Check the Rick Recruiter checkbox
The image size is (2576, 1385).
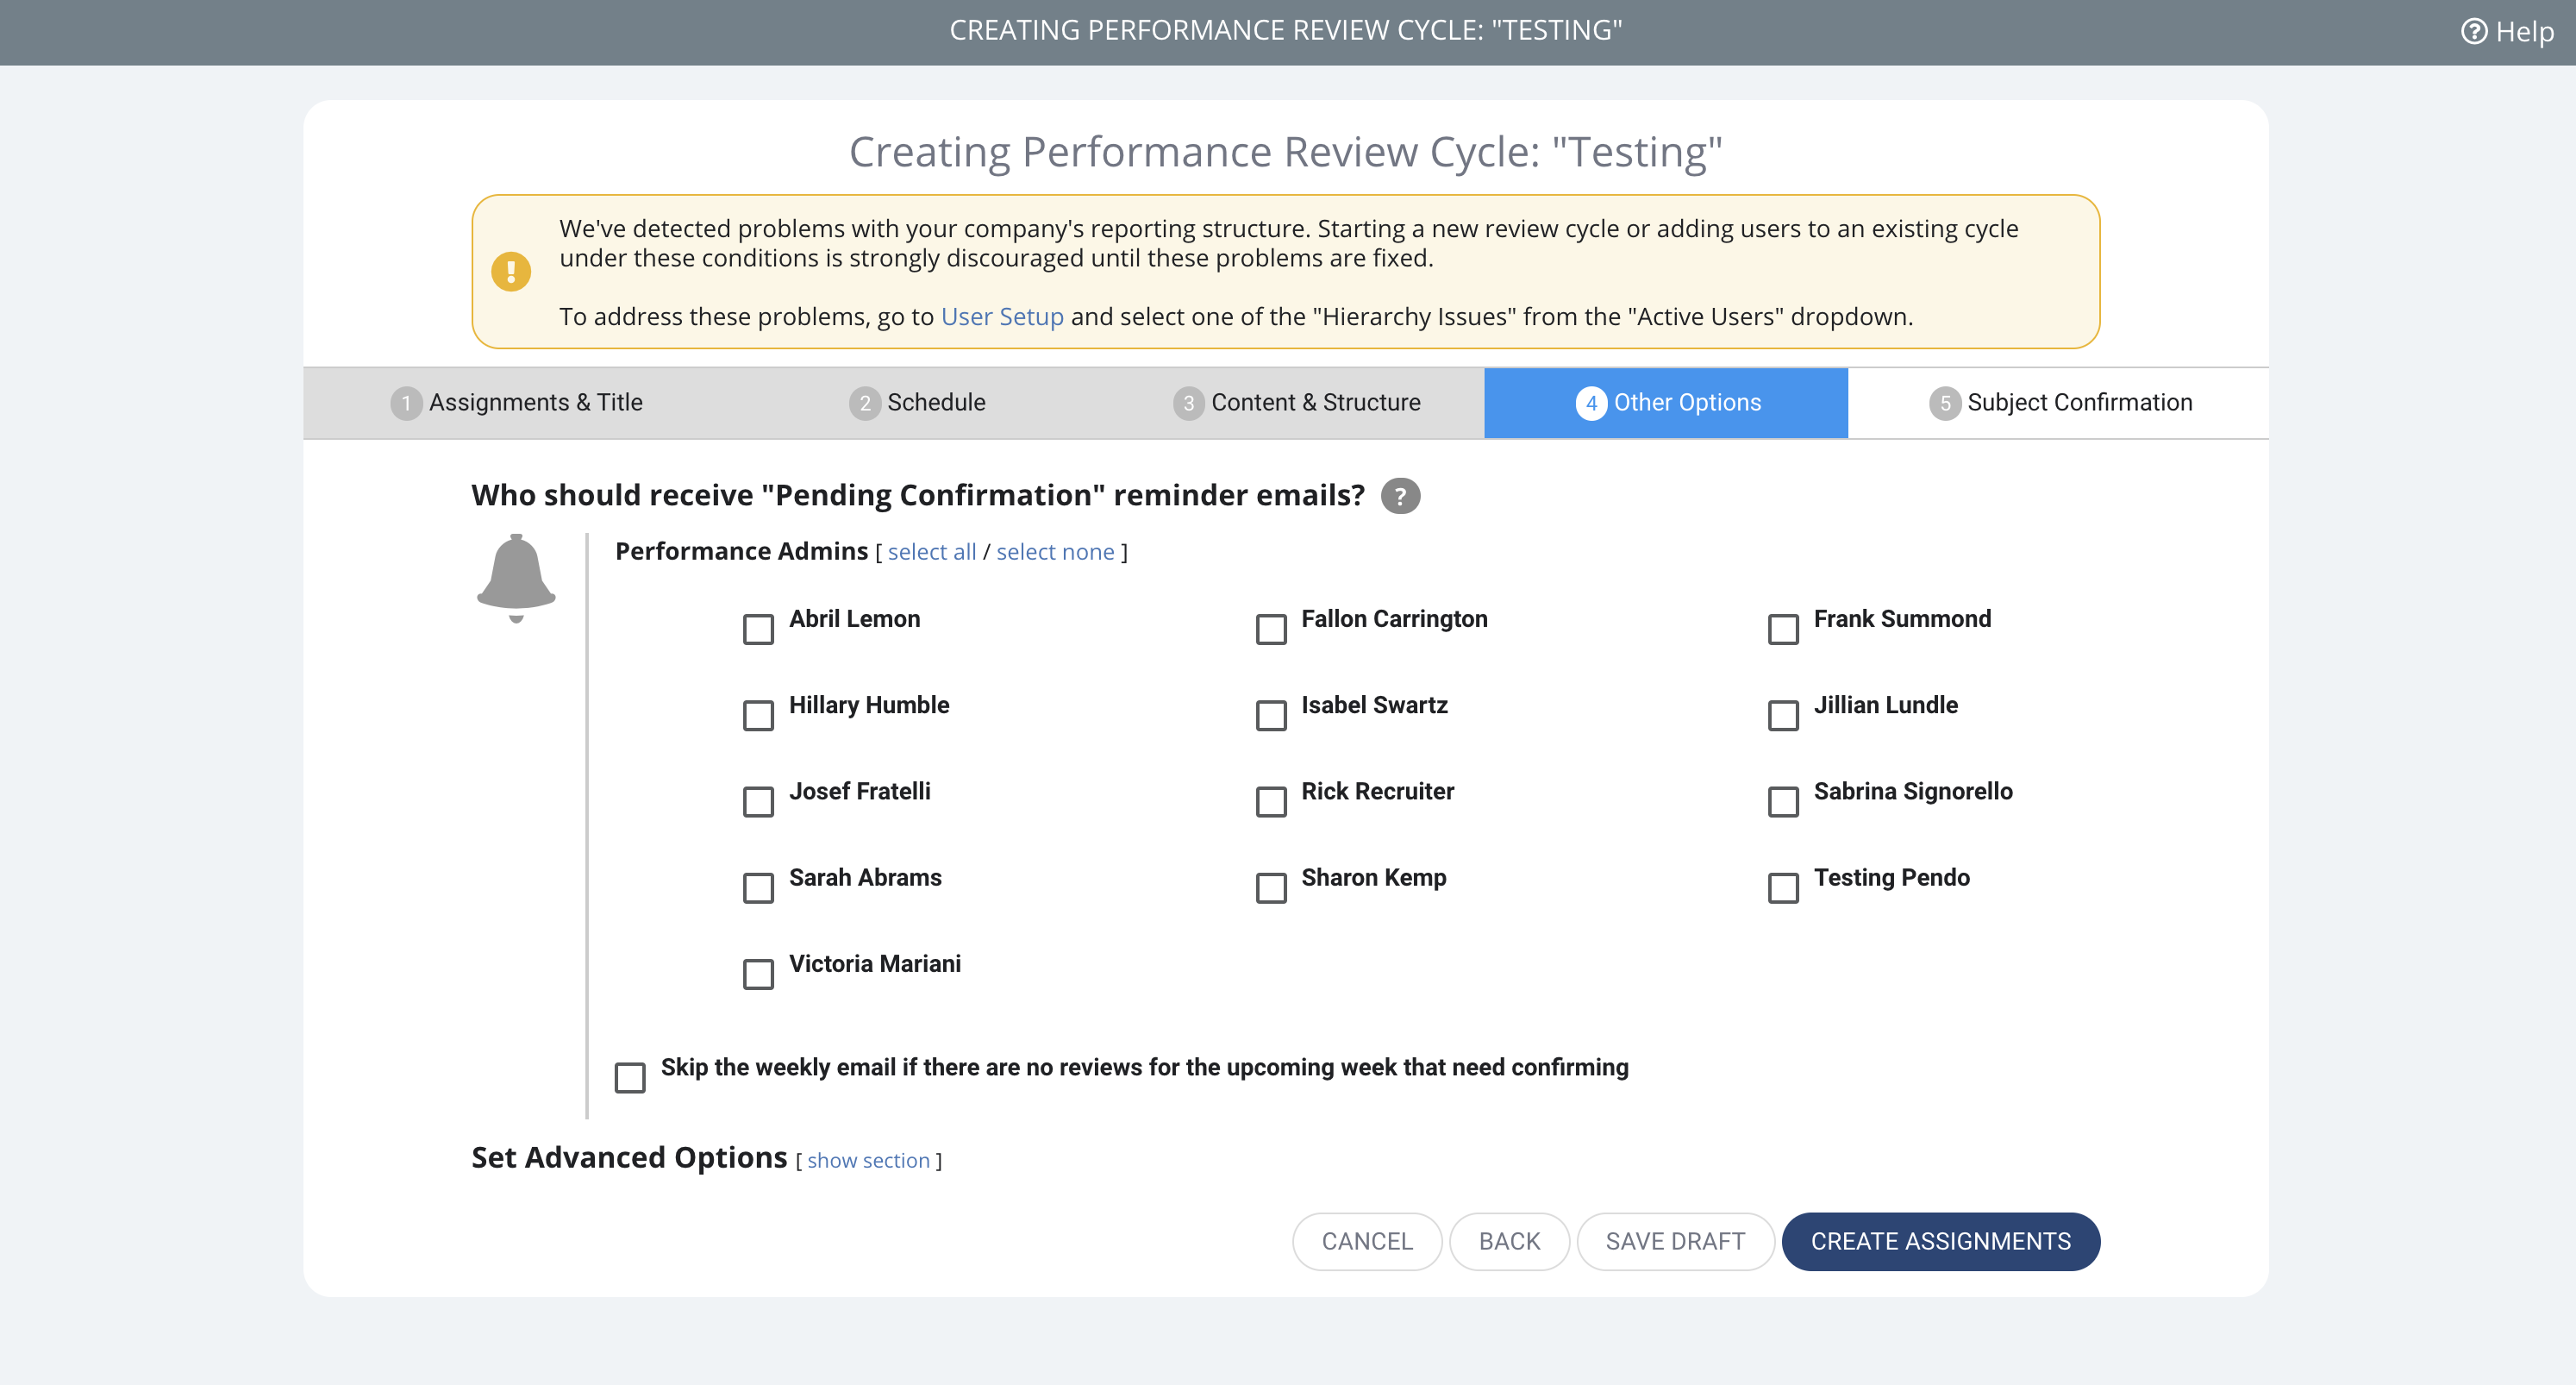tap(1271, 802)
